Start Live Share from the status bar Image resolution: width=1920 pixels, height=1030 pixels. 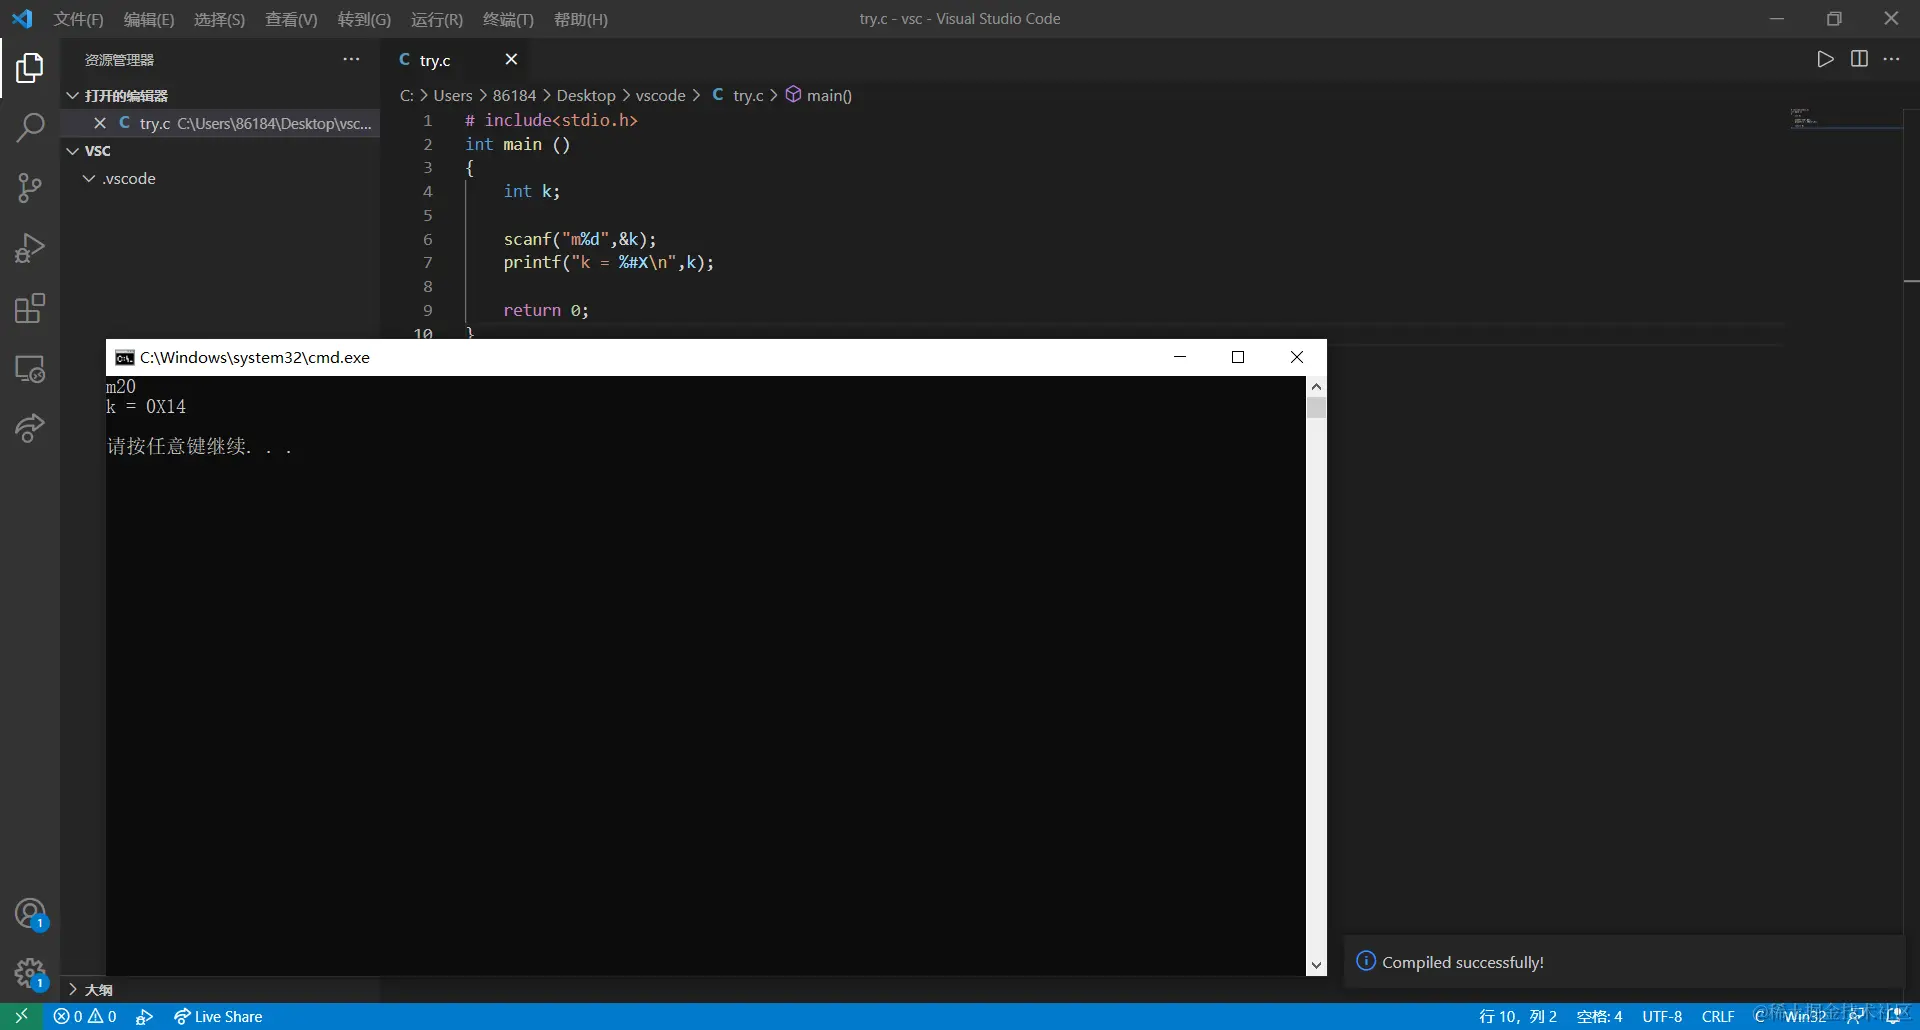coord(218,1016)
